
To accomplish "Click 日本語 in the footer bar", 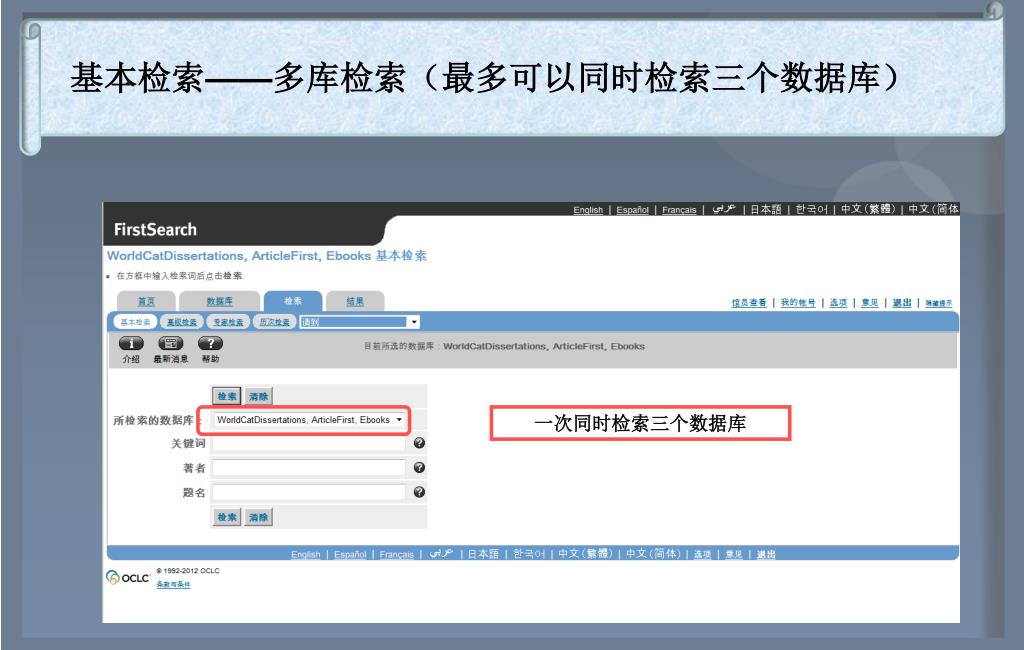I will coord(483,553).
